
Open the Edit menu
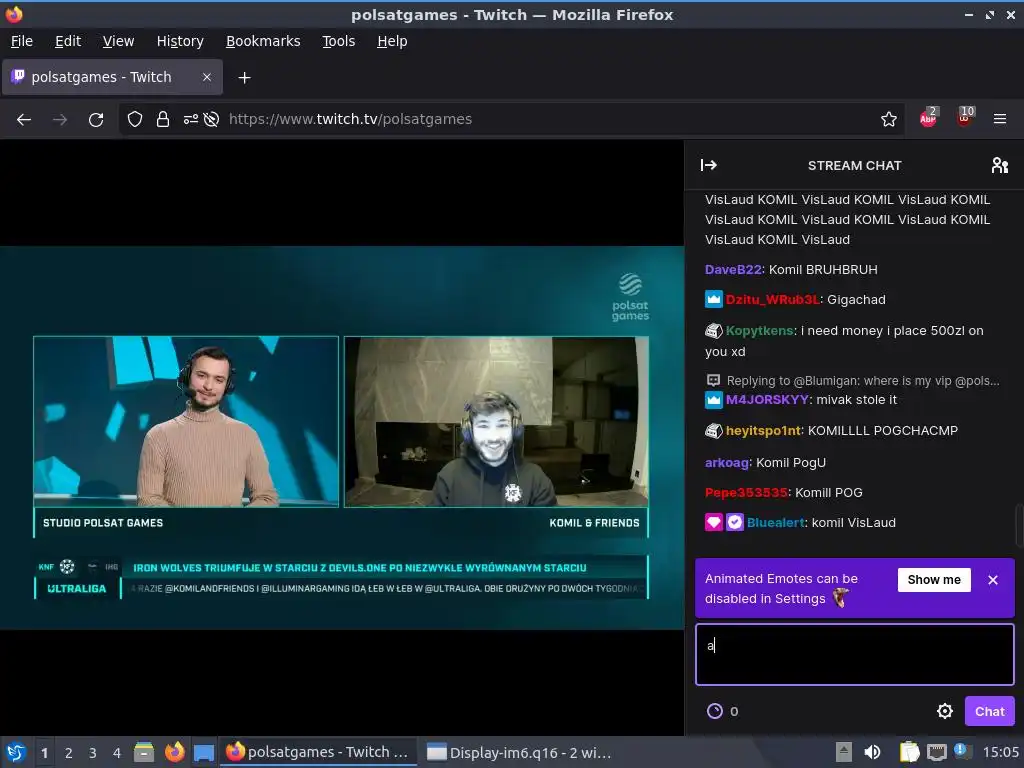pyautogui.click(x=68, y=41)
